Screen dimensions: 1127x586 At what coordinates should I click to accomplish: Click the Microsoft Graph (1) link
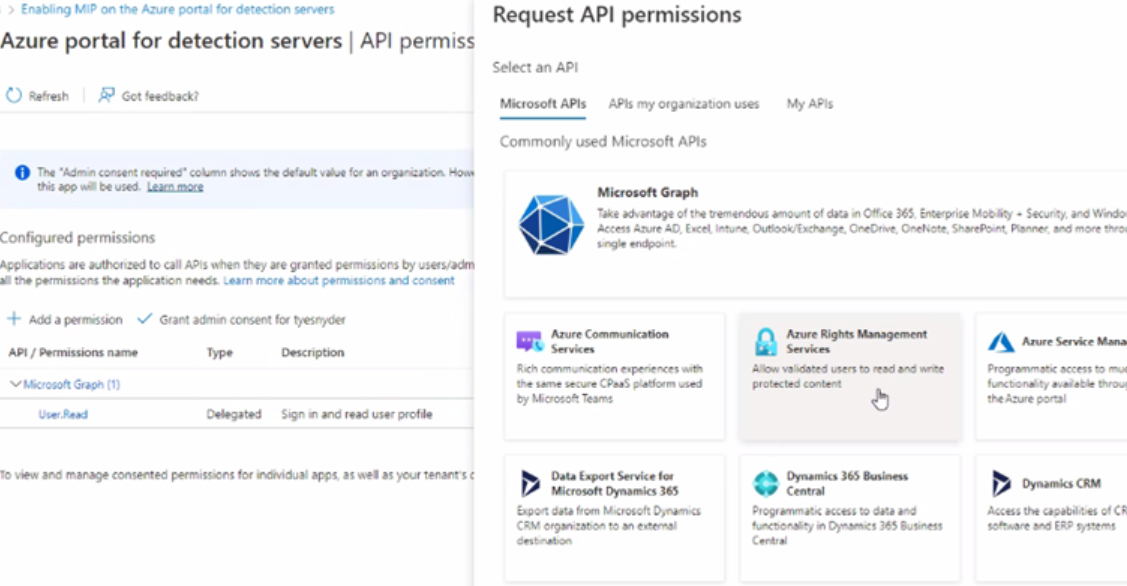pos(71,384)
